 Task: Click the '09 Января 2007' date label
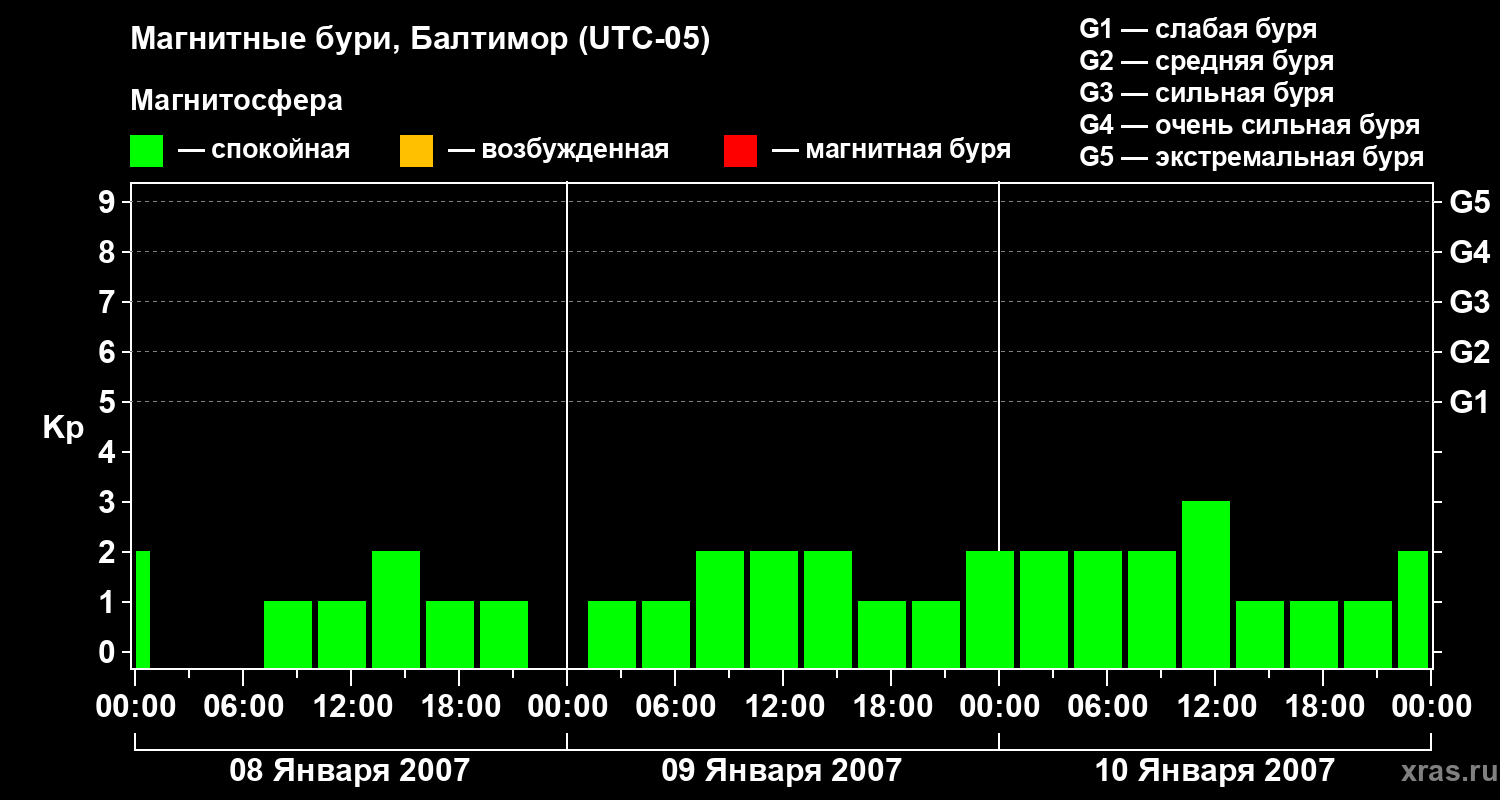(x=782, y=771)
